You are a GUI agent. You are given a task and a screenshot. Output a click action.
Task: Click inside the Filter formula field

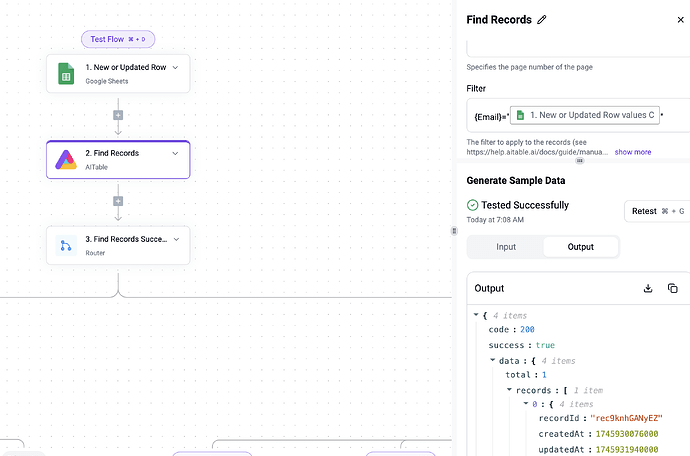pyautogui.click(x=491, y=116)
